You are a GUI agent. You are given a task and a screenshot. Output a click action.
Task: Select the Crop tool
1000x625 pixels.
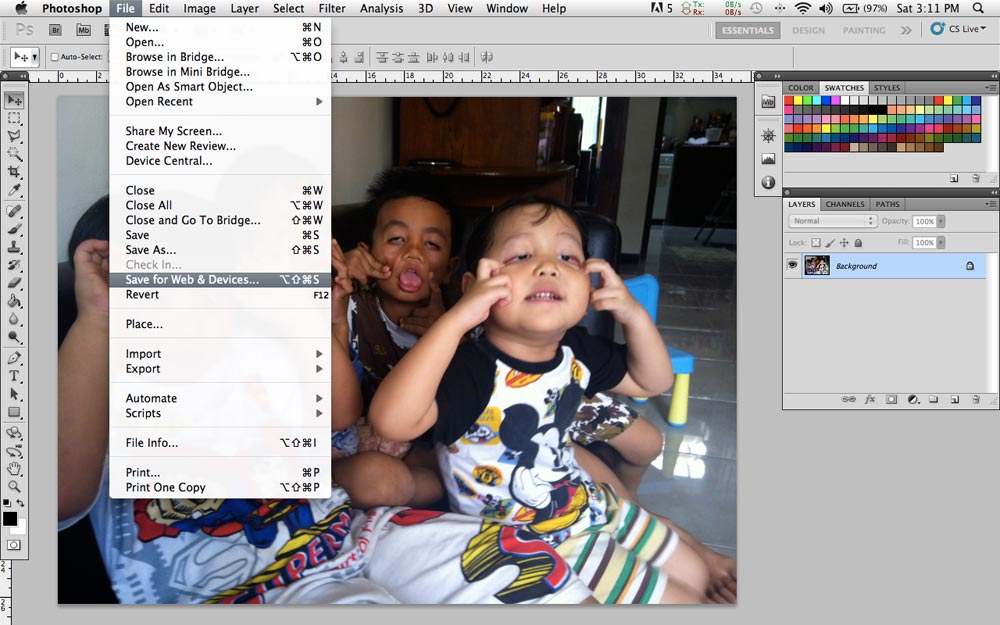point(14,172)
